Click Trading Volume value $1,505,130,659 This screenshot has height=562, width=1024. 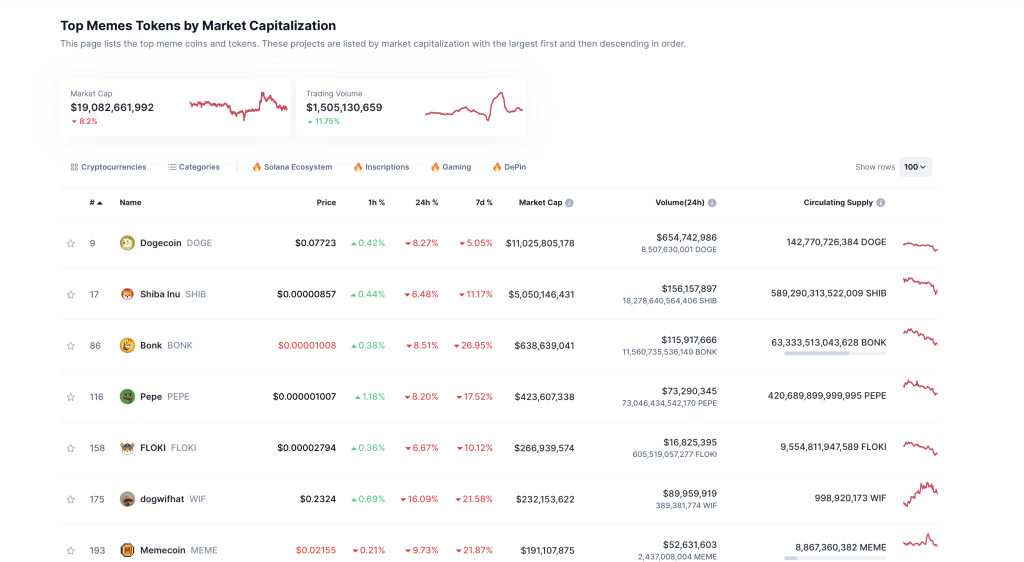[x=344, y=108]
